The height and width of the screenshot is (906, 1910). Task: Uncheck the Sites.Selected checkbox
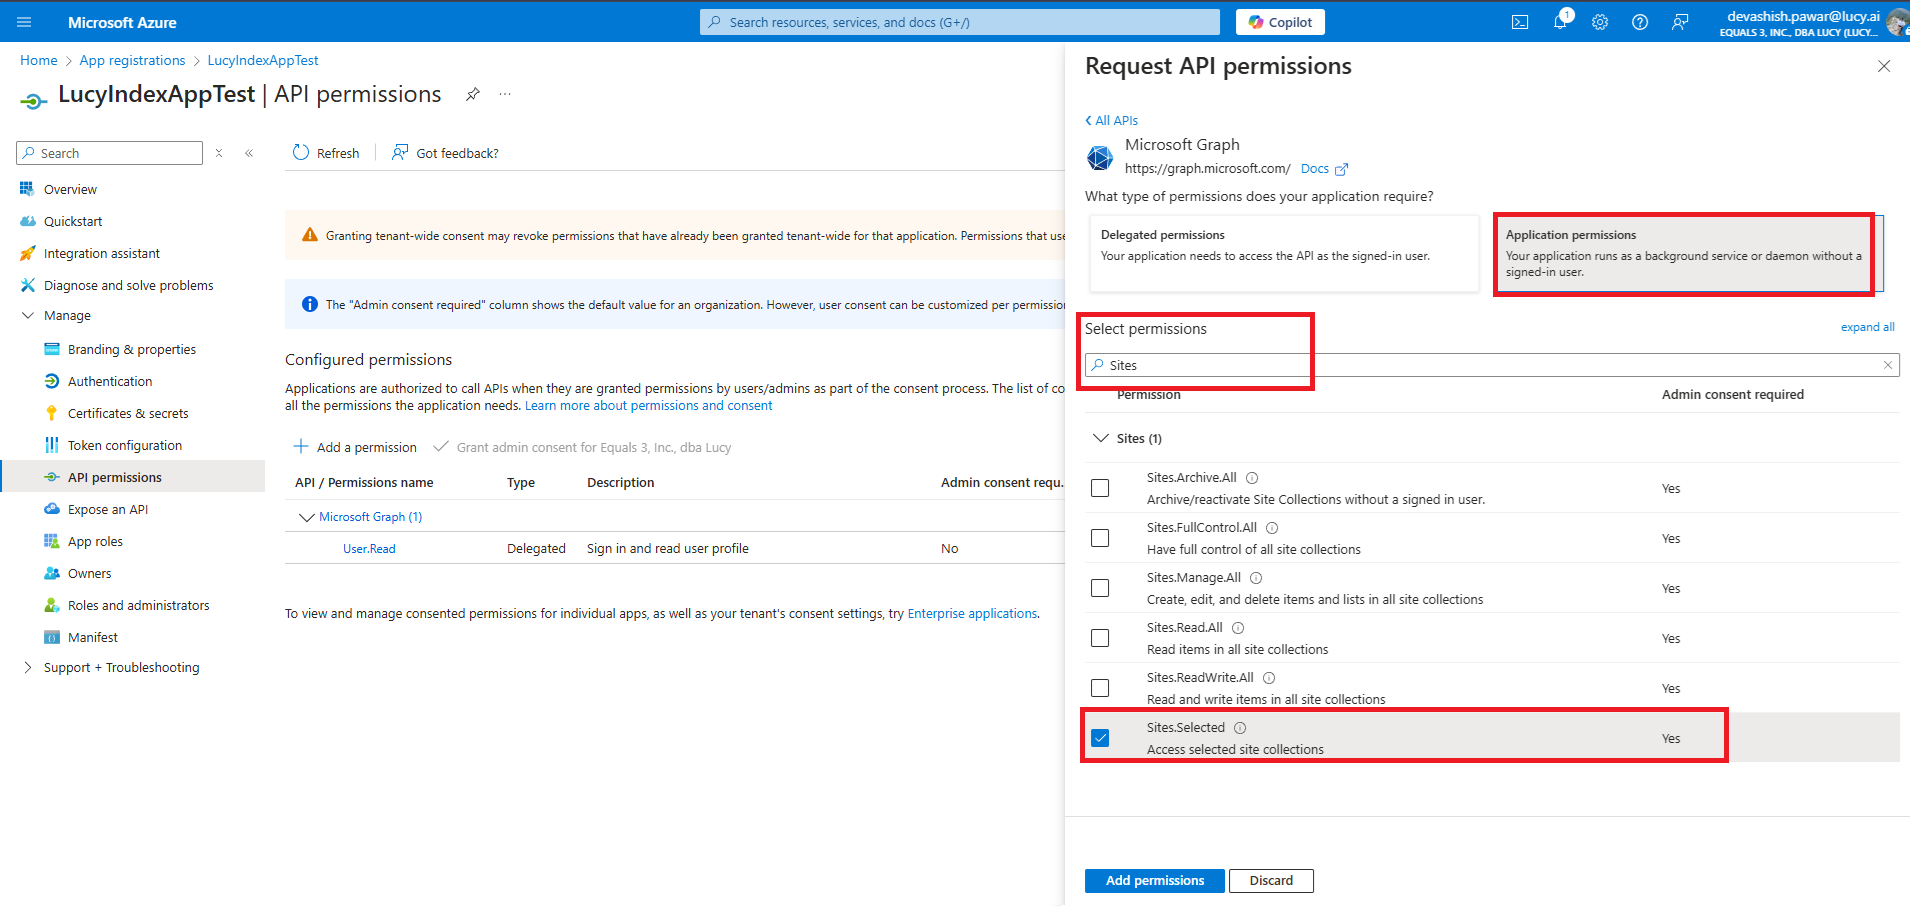1100,738
